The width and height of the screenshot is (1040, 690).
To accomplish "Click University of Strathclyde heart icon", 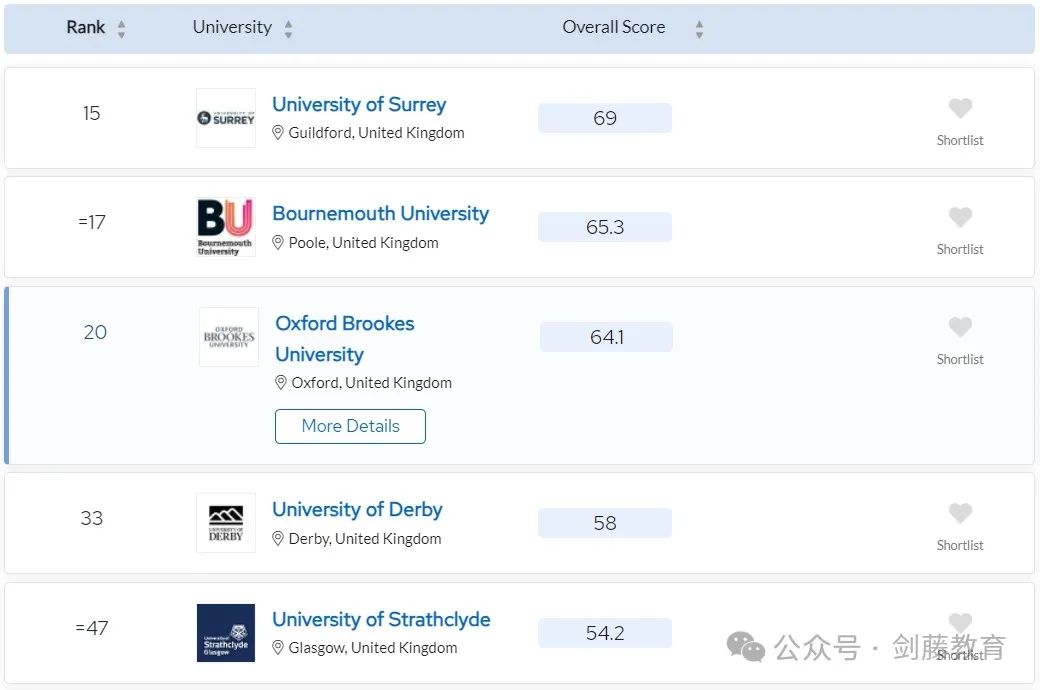I will [960, 622].
